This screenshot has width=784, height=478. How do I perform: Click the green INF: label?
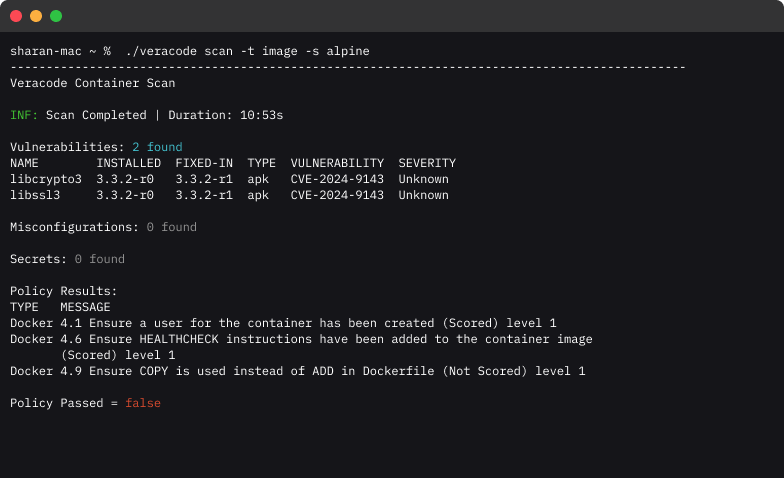(x=24, y=115)
